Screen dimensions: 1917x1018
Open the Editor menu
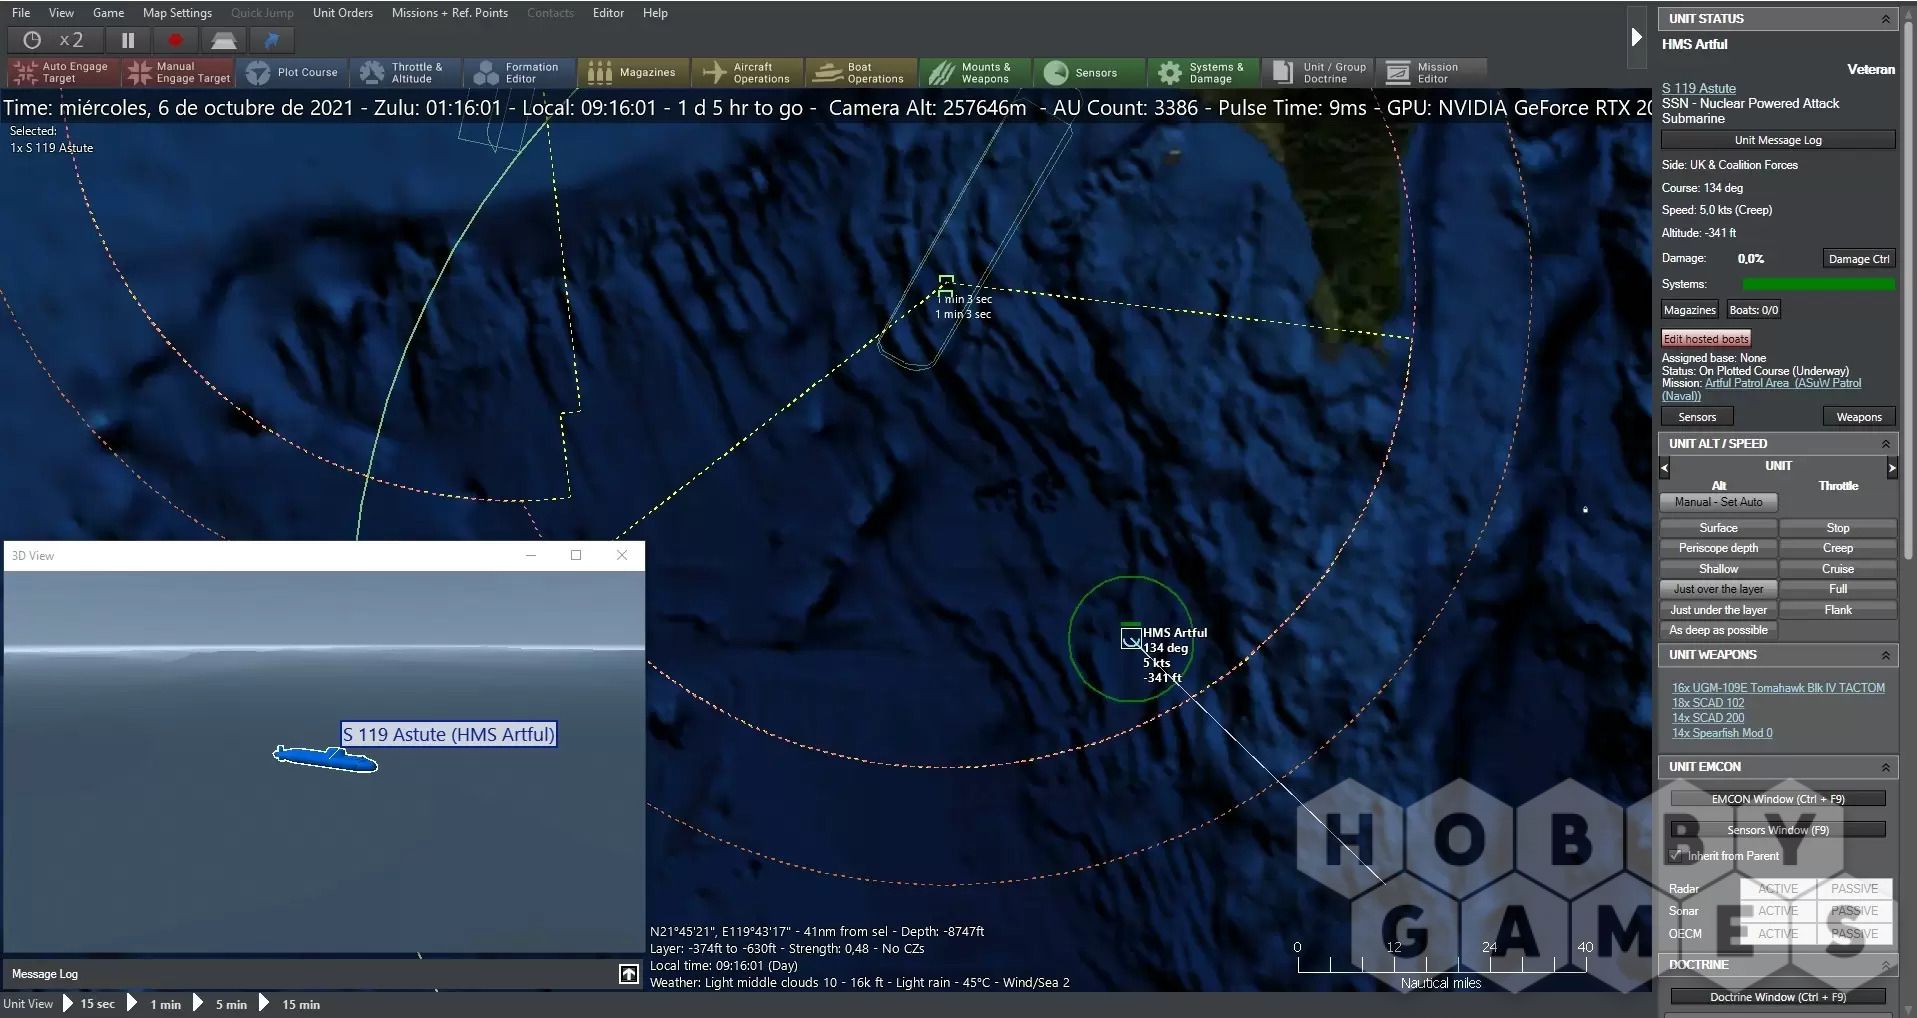pyautogui.click(x=608, y=13)
